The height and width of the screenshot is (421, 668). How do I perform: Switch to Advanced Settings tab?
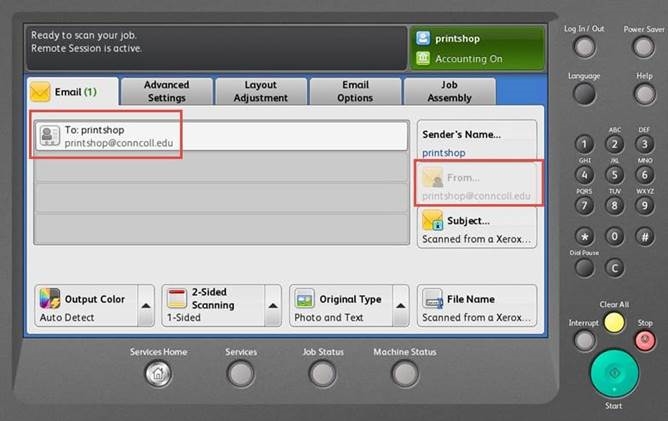(x=167, y=91)
